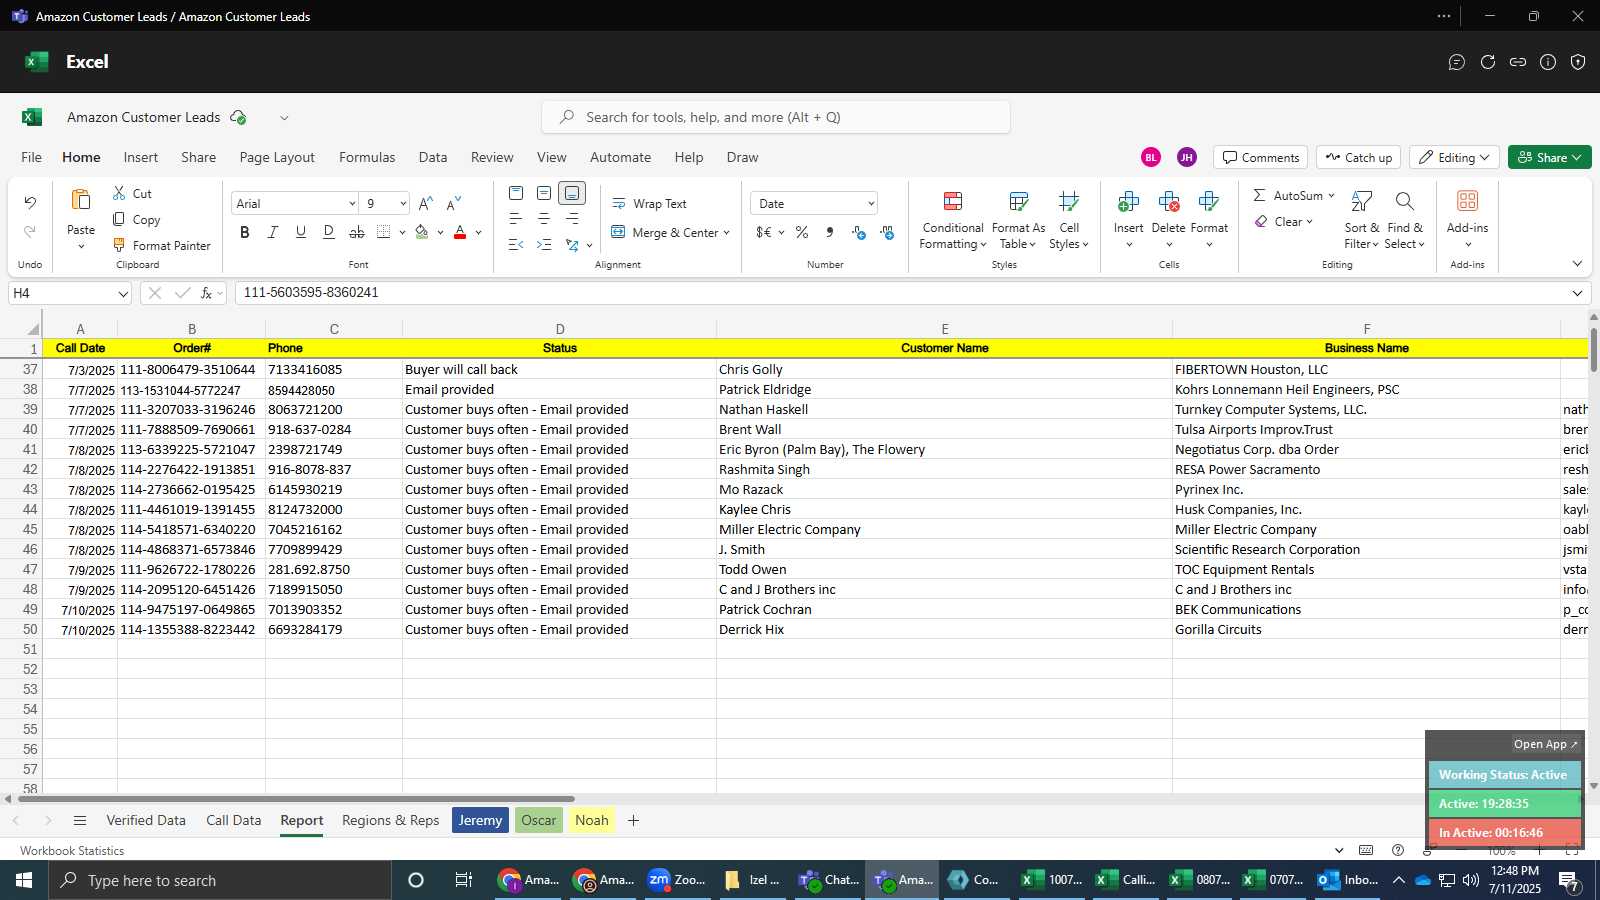Toggle Wrap Text
This screenshot has width=1600, height=900.
[x=649, y=203]
